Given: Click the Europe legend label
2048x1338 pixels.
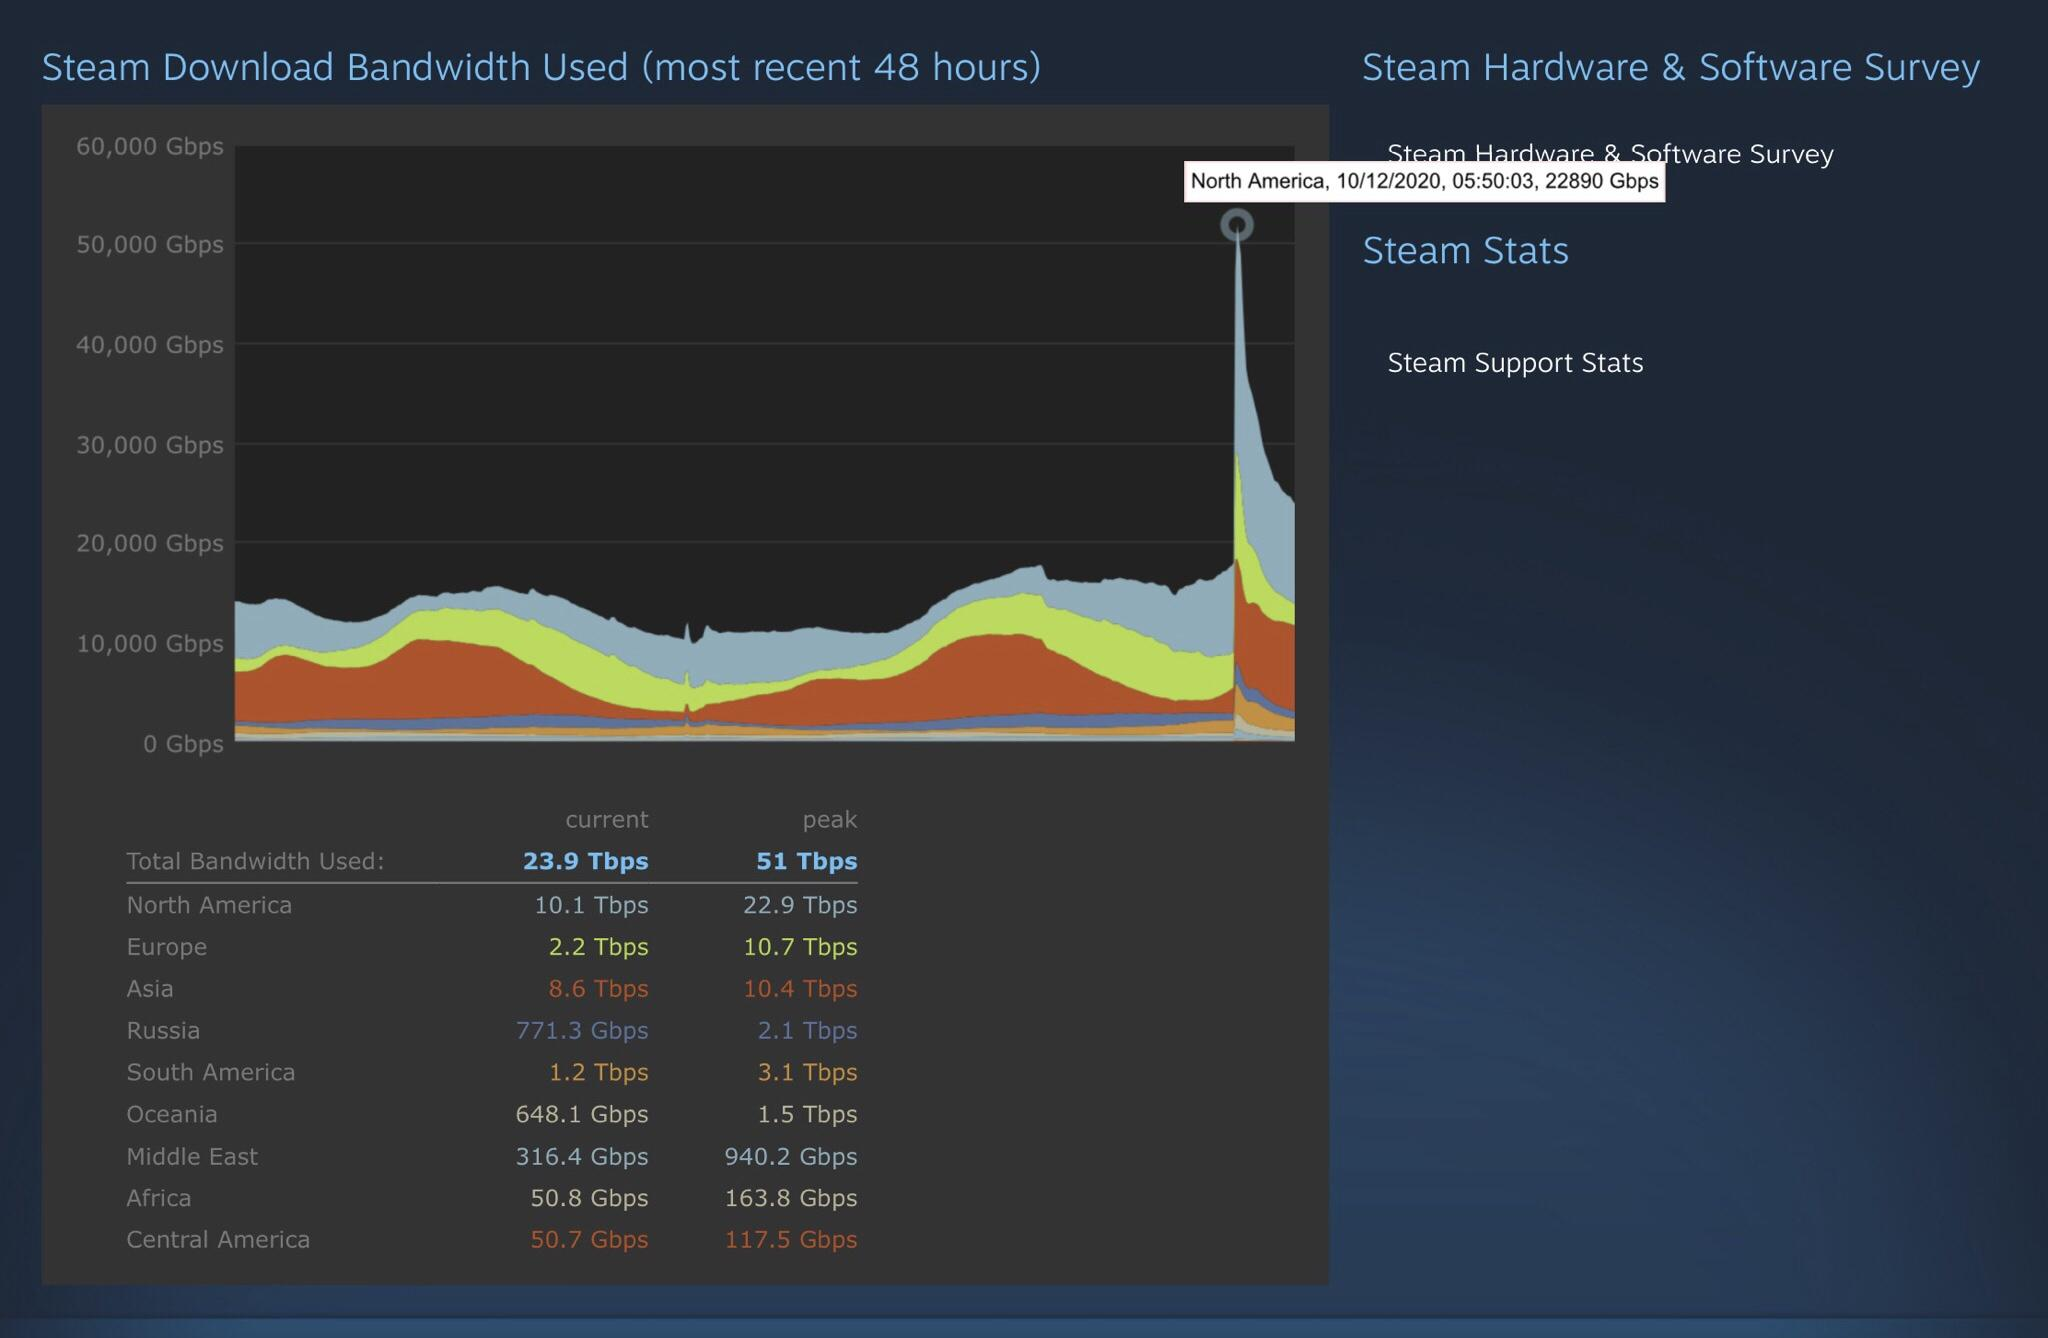Looking at the screenshot, I should click(x=166, y=947).
